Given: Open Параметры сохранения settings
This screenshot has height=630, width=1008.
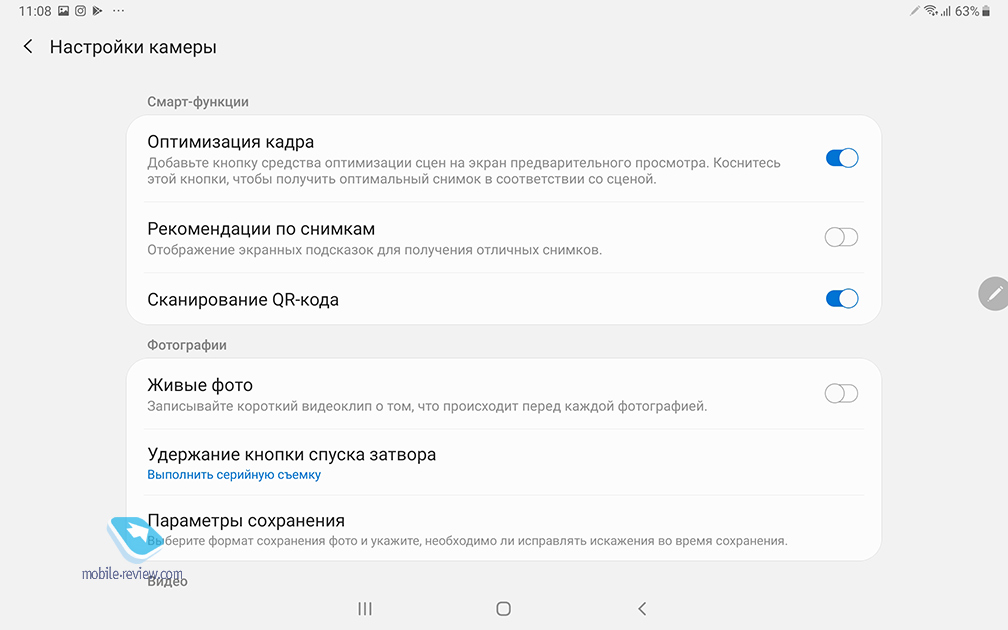Looking at the screenshot, I should click(503, 529).
